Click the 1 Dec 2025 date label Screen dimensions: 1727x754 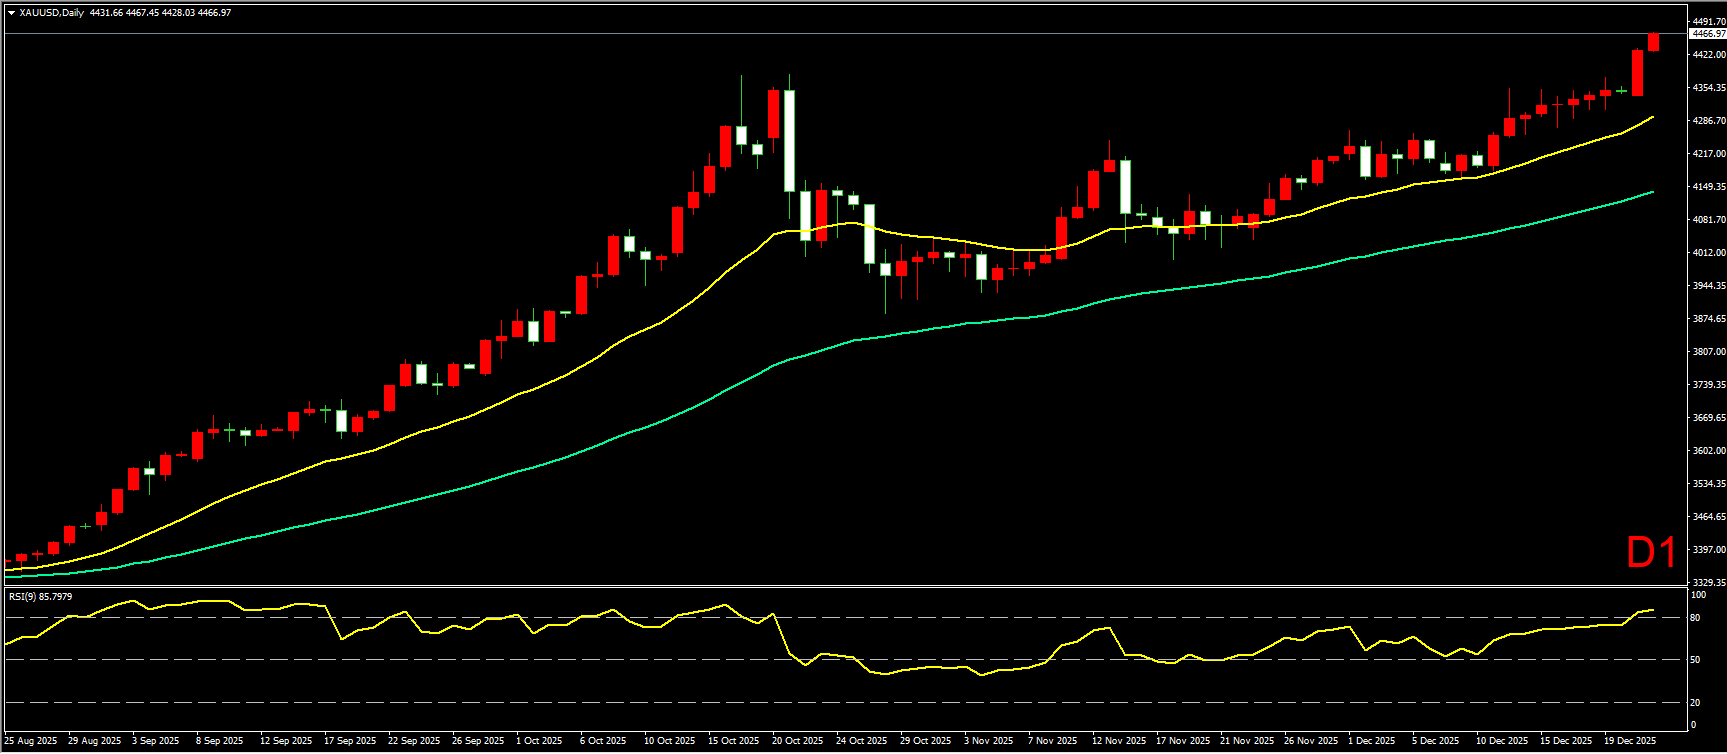(x=1371, y=741)
